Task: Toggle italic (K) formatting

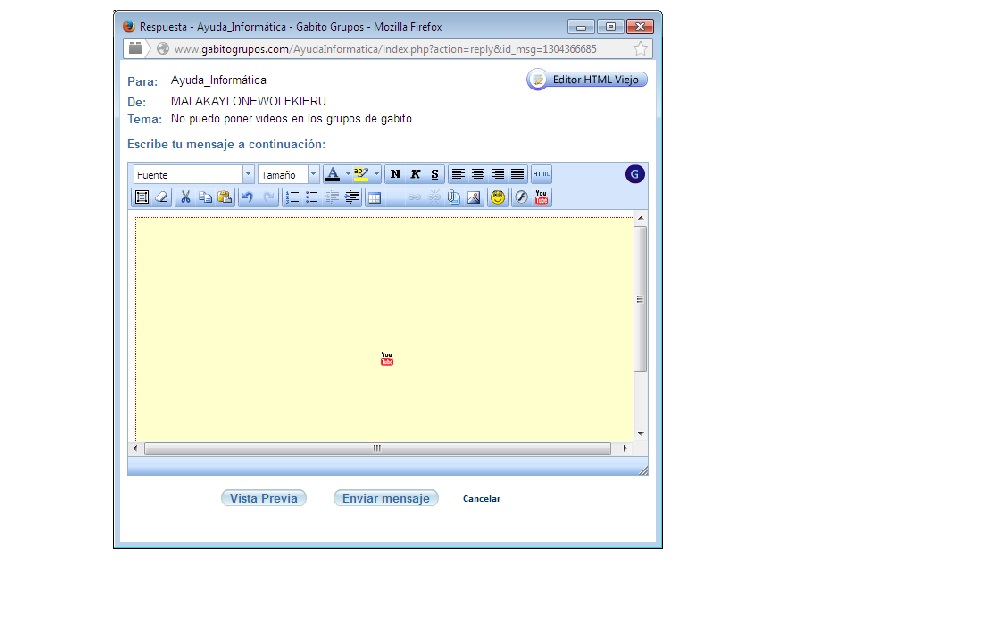Action: pyautogui.click(x=415, y=174)
